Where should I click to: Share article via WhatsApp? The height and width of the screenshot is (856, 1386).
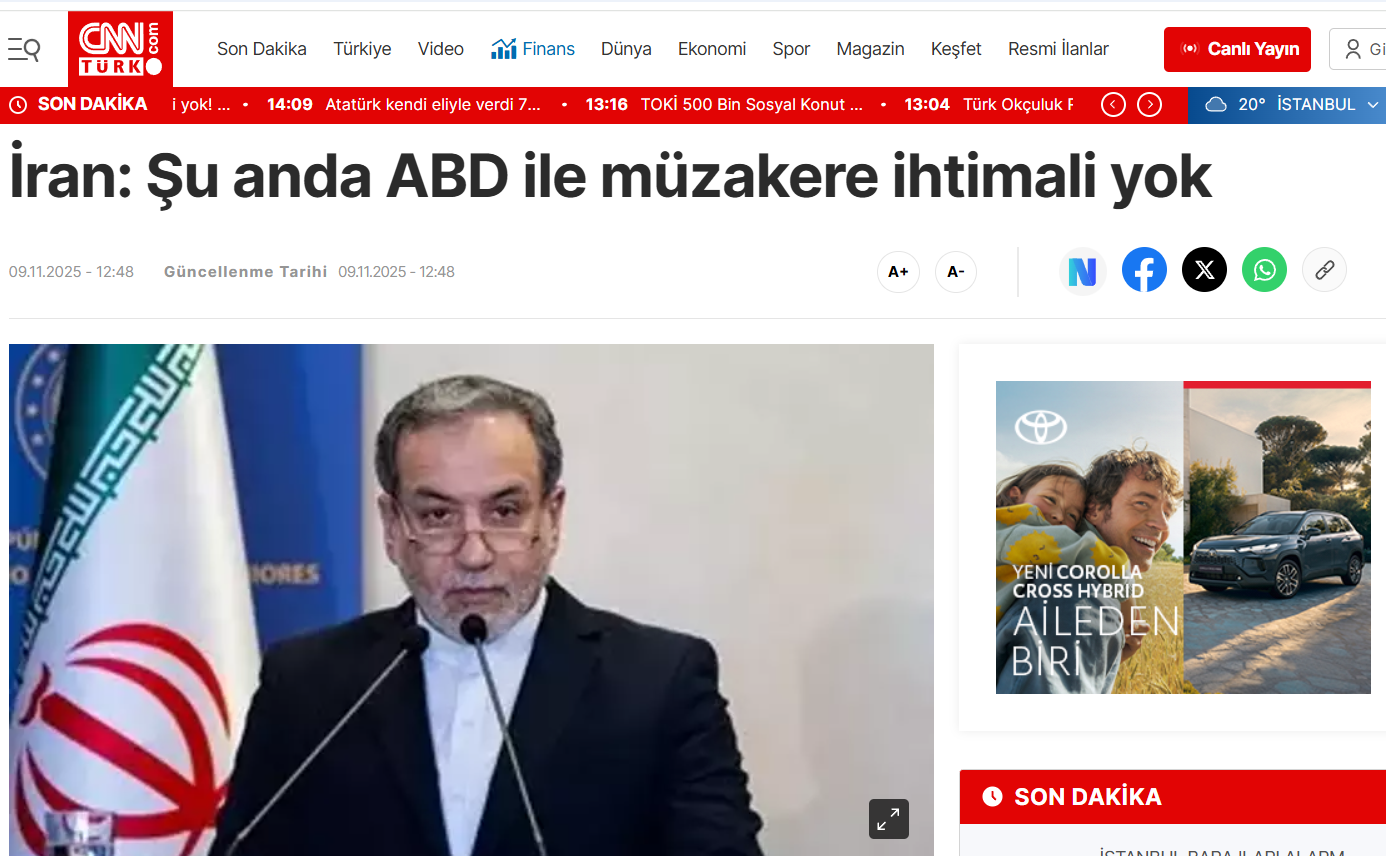1264,270
